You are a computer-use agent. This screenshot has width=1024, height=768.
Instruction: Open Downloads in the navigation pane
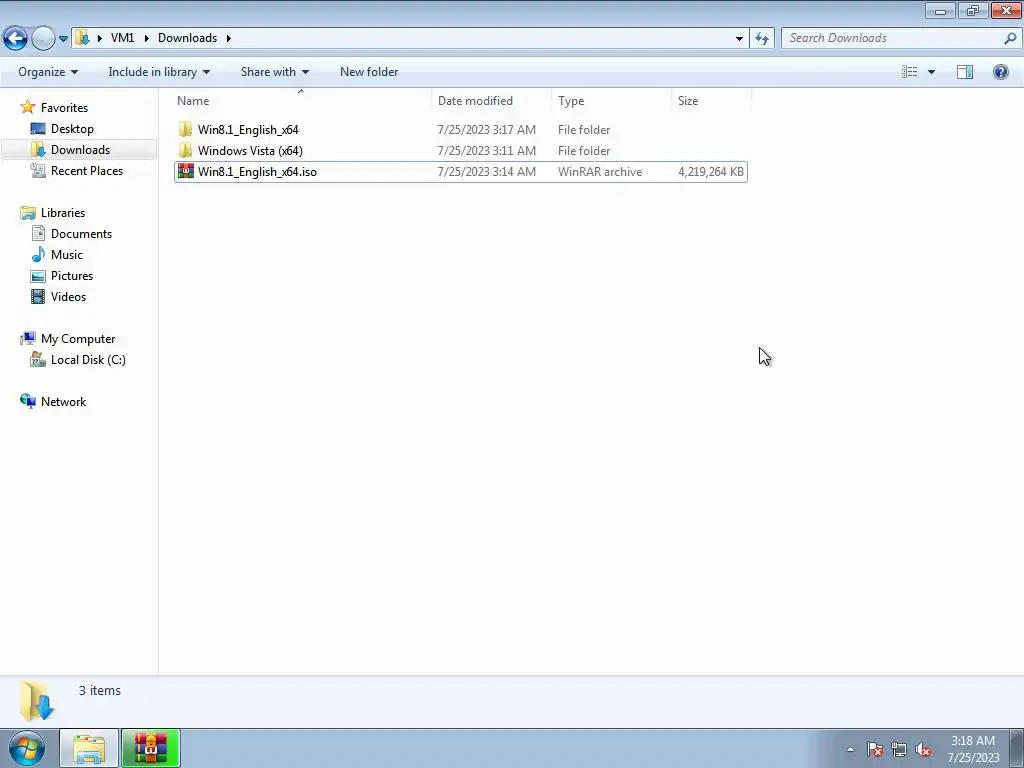point(80,150)
